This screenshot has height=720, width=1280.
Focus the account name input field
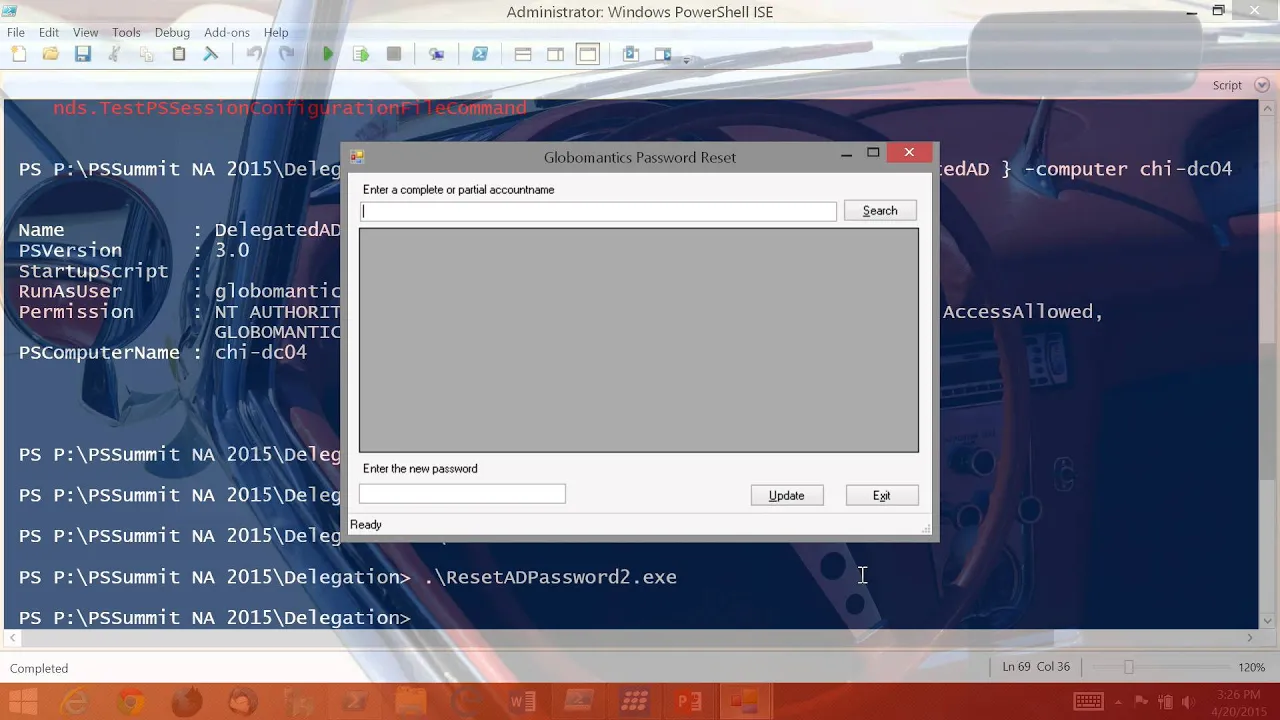pos(598,211)
